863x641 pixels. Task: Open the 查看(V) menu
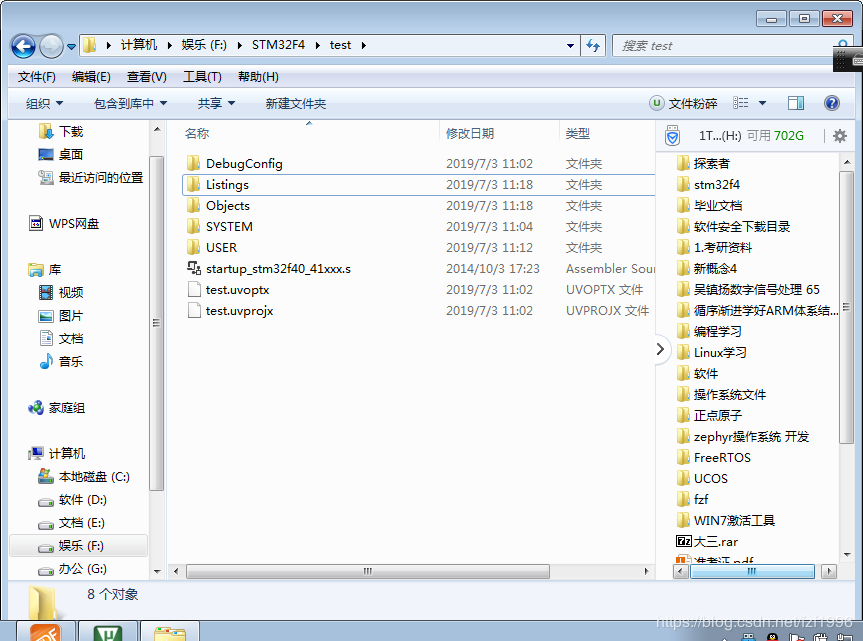[146, 76]
